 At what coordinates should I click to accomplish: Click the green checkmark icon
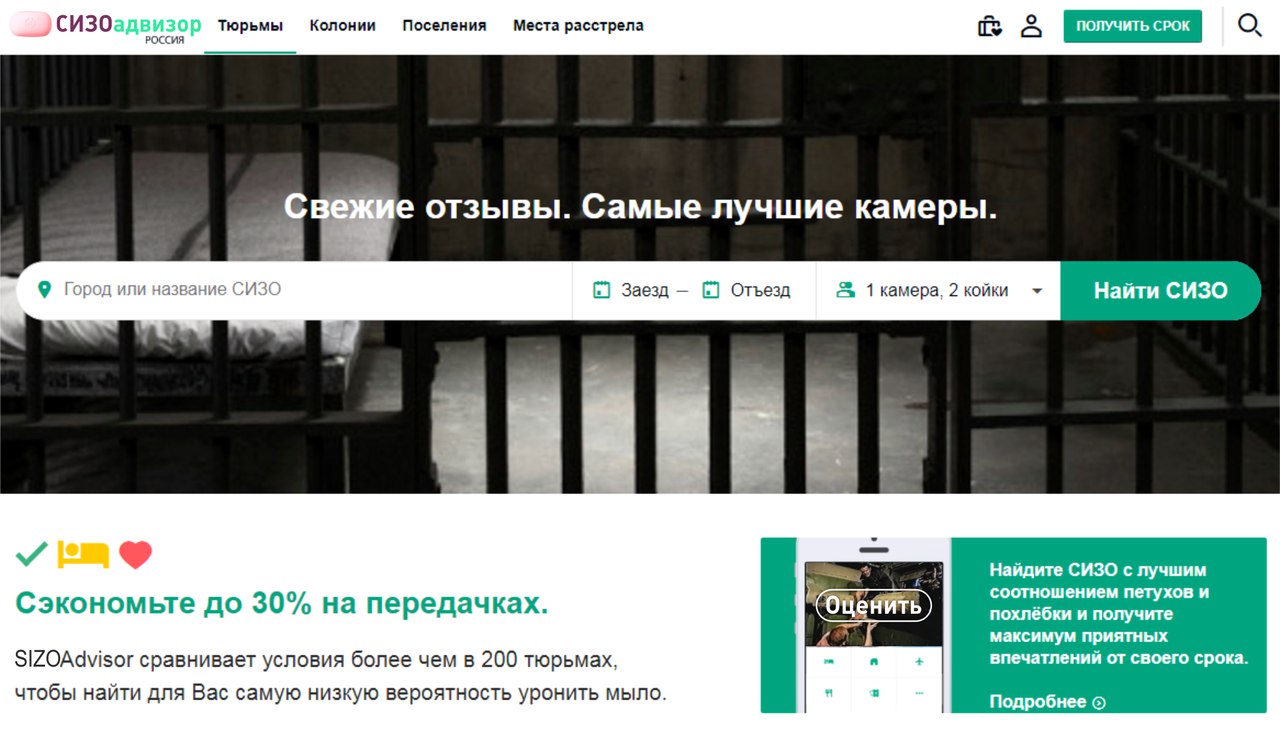(x=32, y=553)
